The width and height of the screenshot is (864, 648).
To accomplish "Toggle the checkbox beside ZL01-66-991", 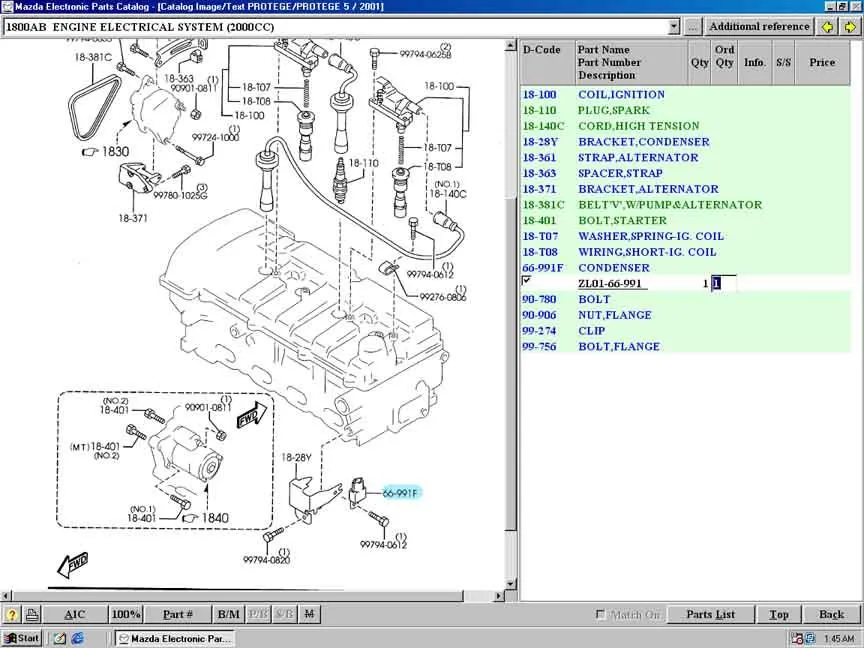I will [526, 280].
